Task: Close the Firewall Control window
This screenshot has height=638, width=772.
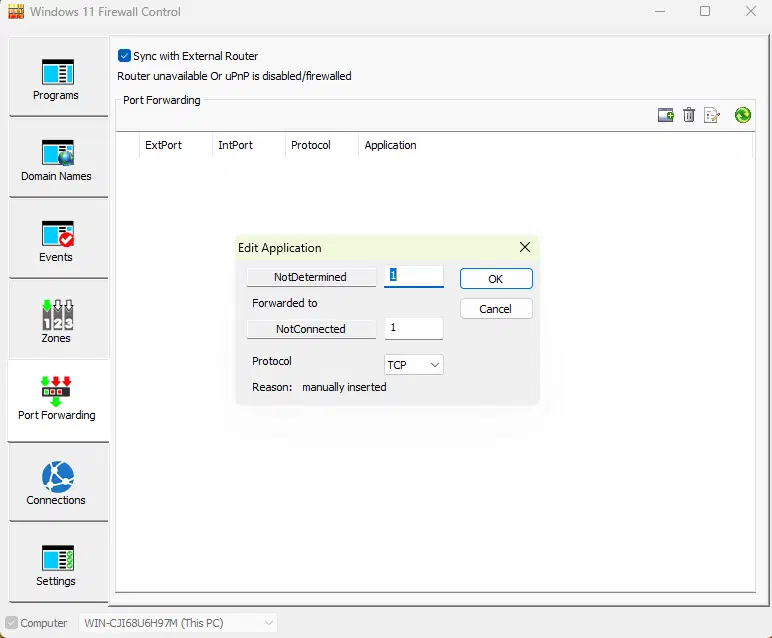Action: click(751, 11)
